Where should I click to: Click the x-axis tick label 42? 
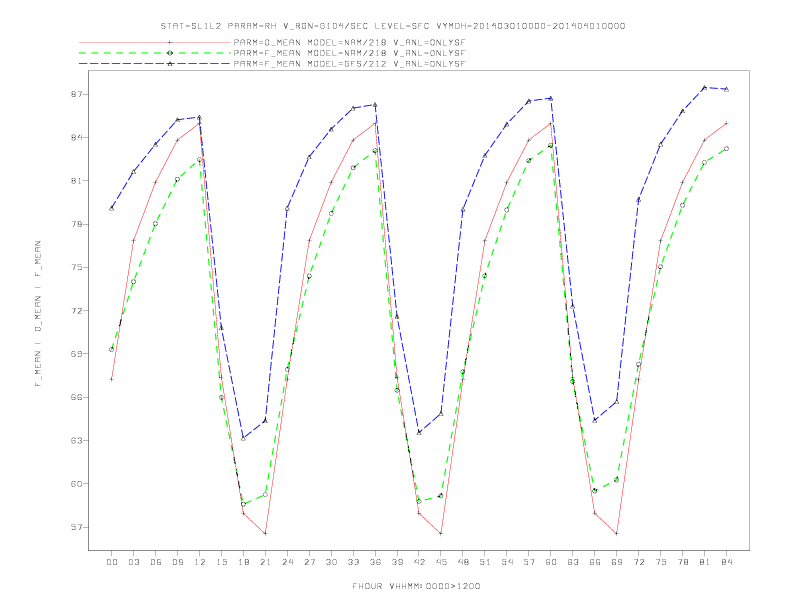pos(419,562)
